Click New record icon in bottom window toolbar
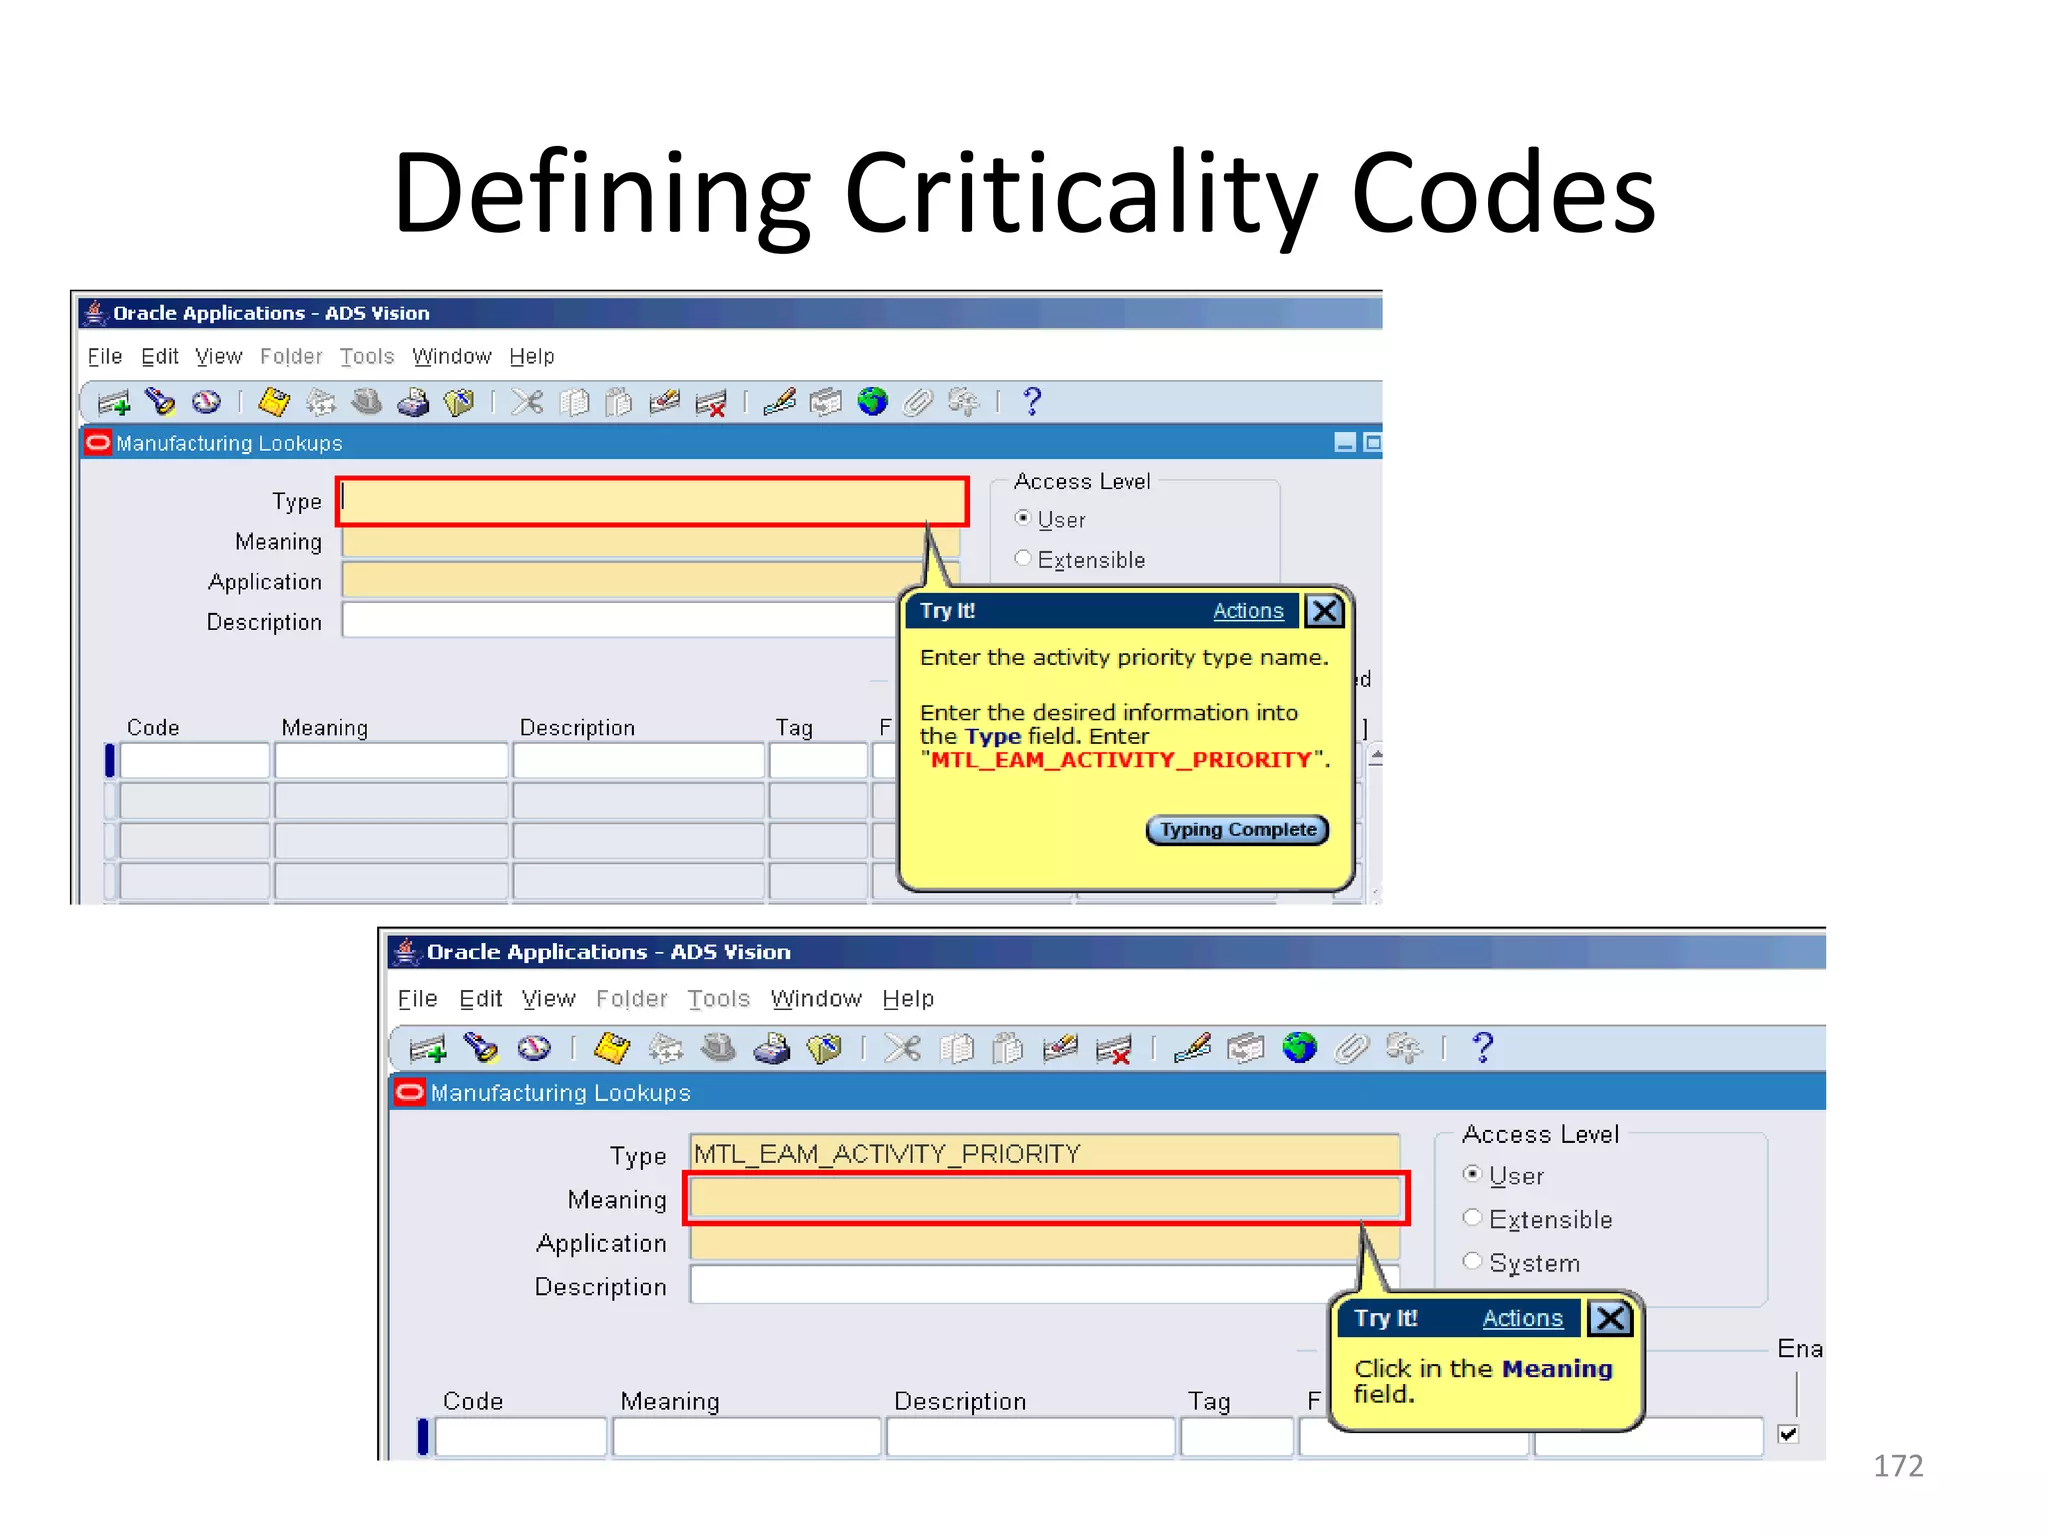The height and width of the screenshot is (1536, 2048). point(428,1048)
